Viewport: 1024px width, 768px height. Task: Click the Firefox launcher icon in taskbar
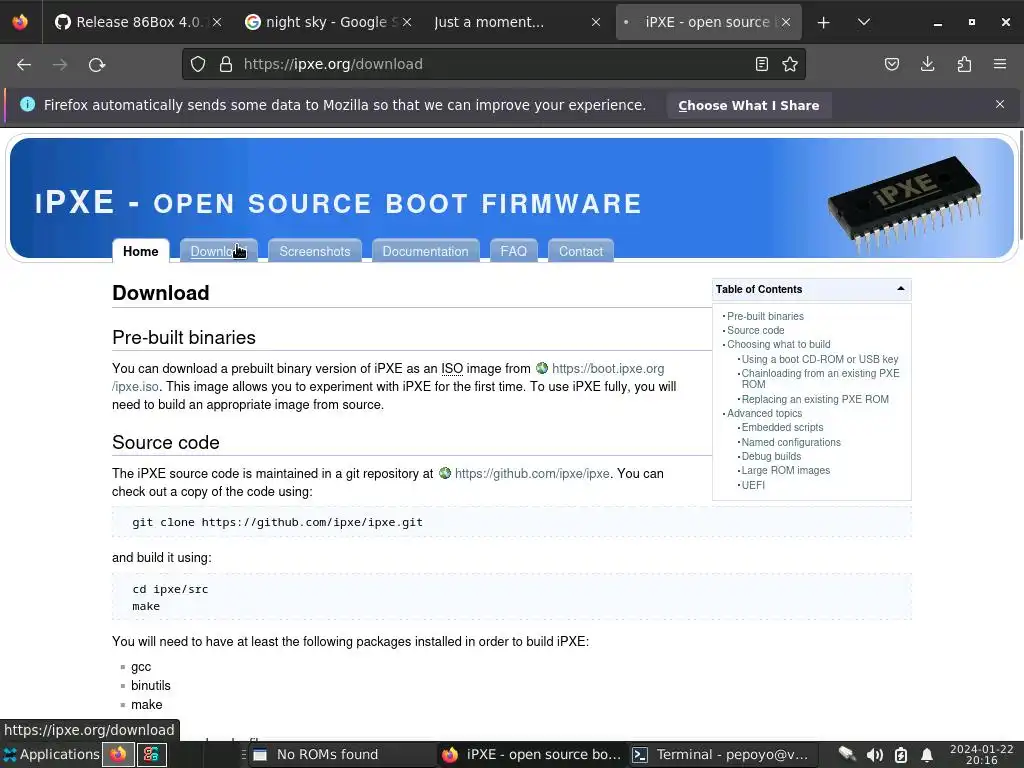(118, 754)
